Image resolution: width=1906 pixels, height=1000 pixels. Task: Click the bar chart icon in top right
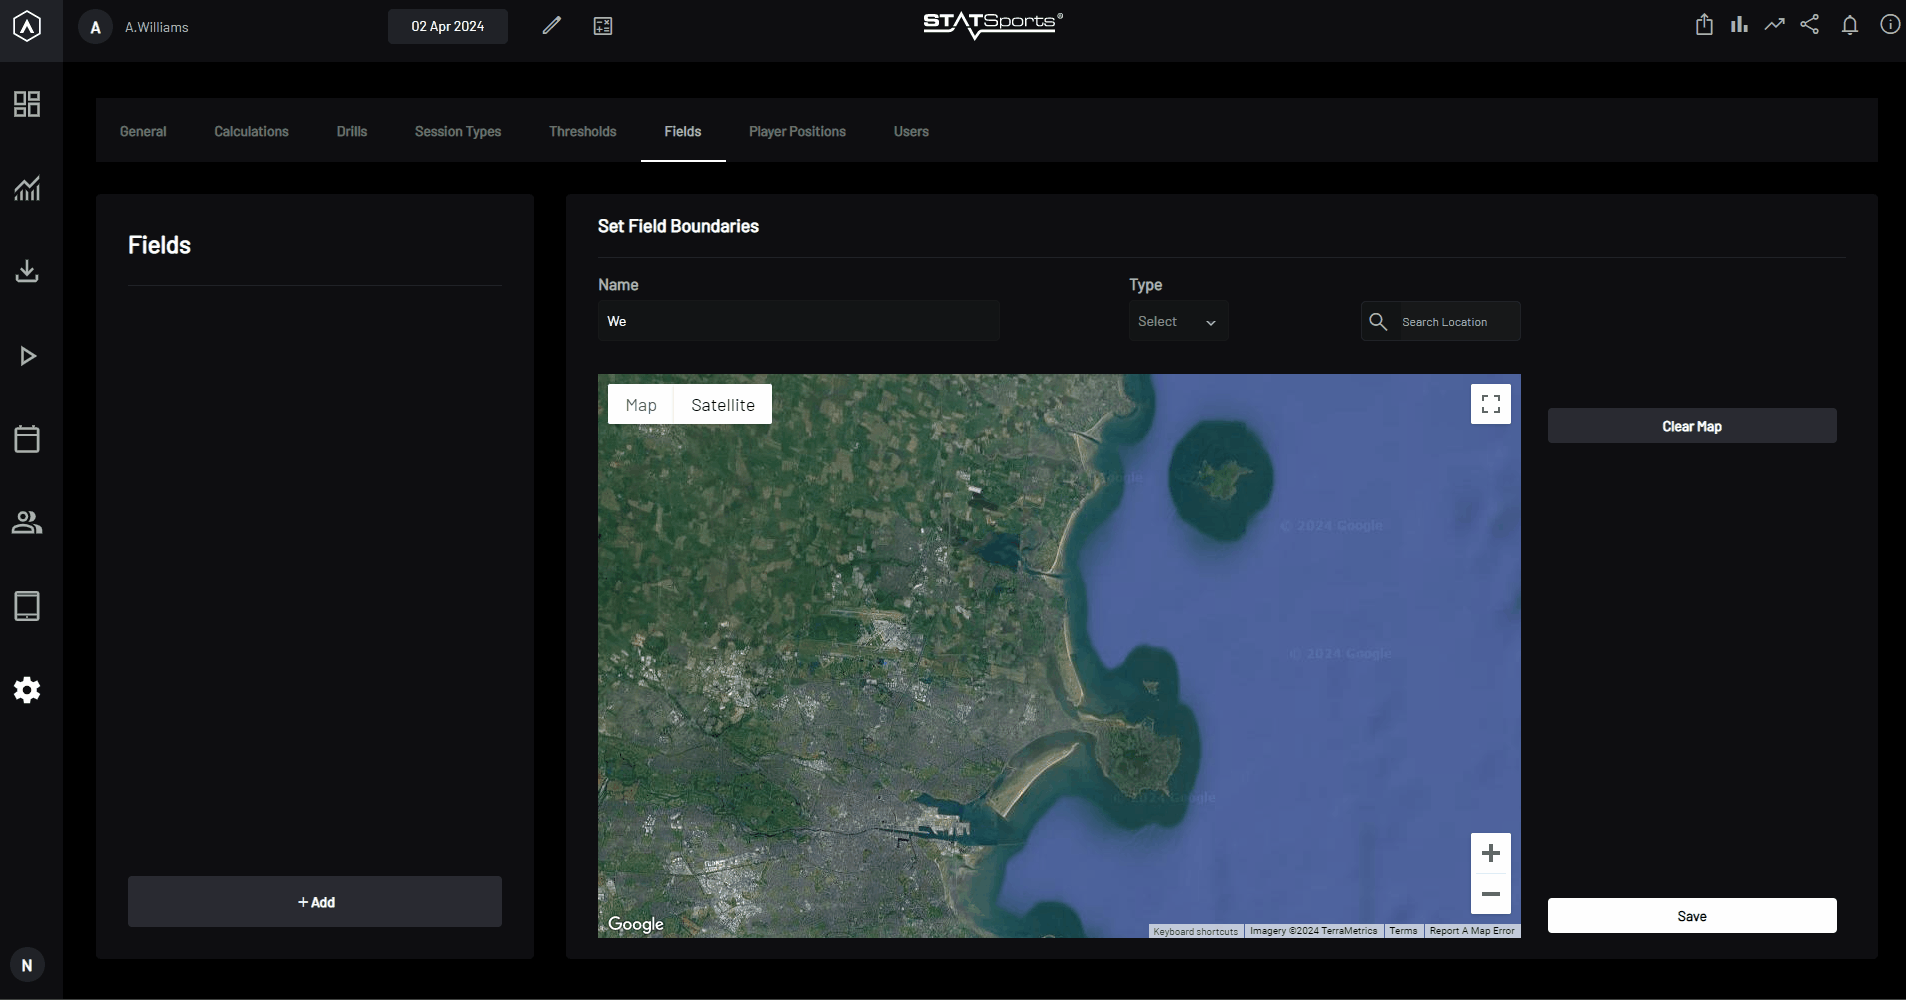point(1740,25)
